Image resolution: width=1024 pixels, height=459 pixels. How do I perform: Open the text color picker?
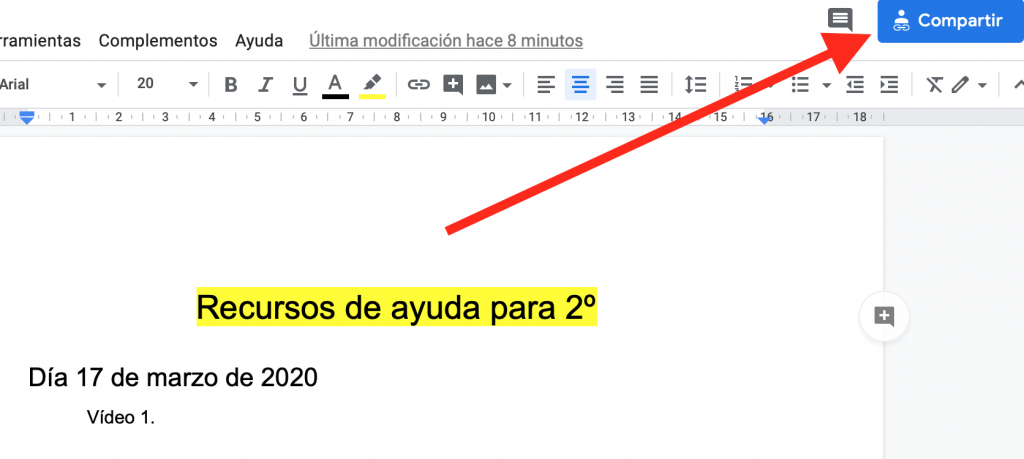[x=335, y=86]
